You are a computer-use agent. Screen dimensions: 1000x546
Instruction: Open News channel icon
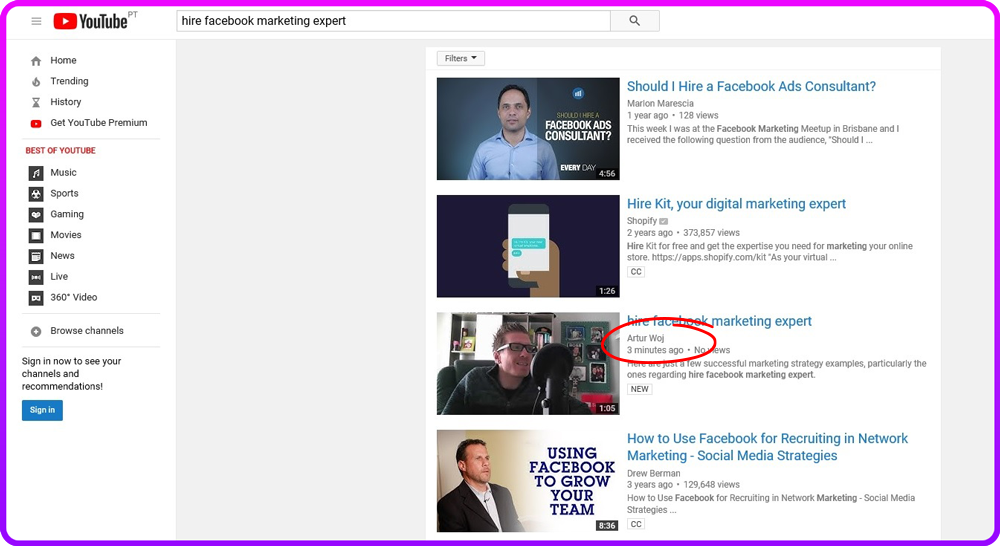[x=36, y=256]
